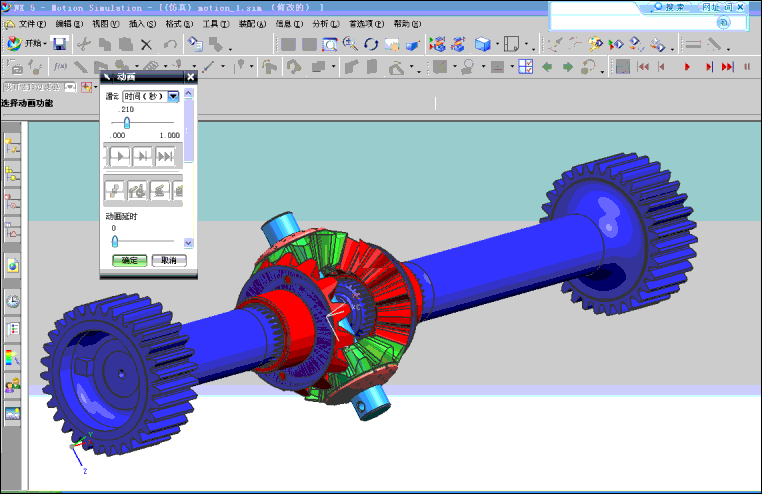Click toolbar red Play button
Image resolution: width=762 pixels, height=494 pixels.
coord(687,67)
